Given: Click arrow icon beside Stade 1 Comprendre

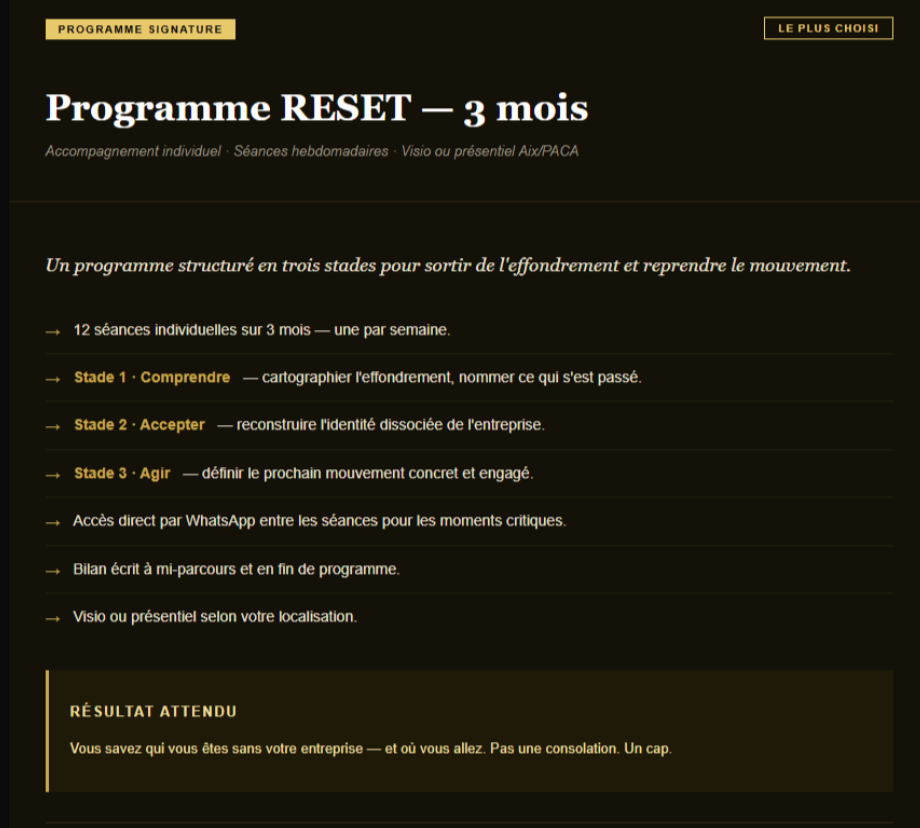Looking at the screenshot, I should click(x=53, y=379).
